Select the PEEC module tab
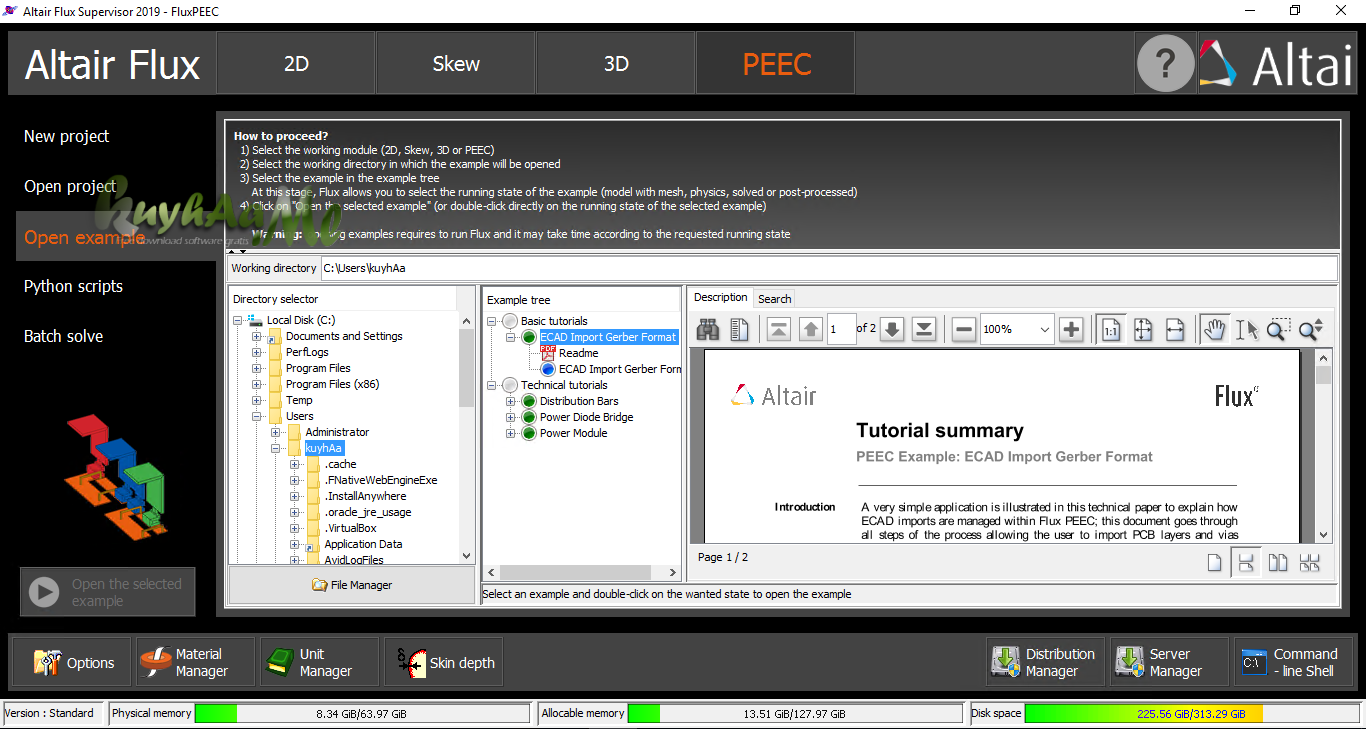 click(x=776, y=63)
